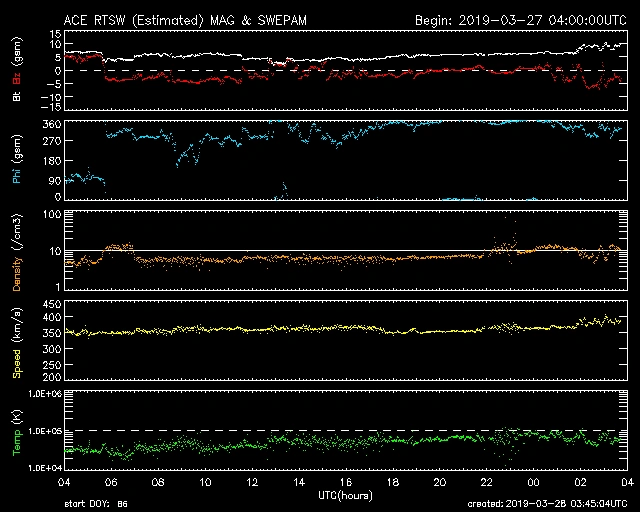
Task: Select the 350 tick on Speed axis
Action: tap(52, 333)
